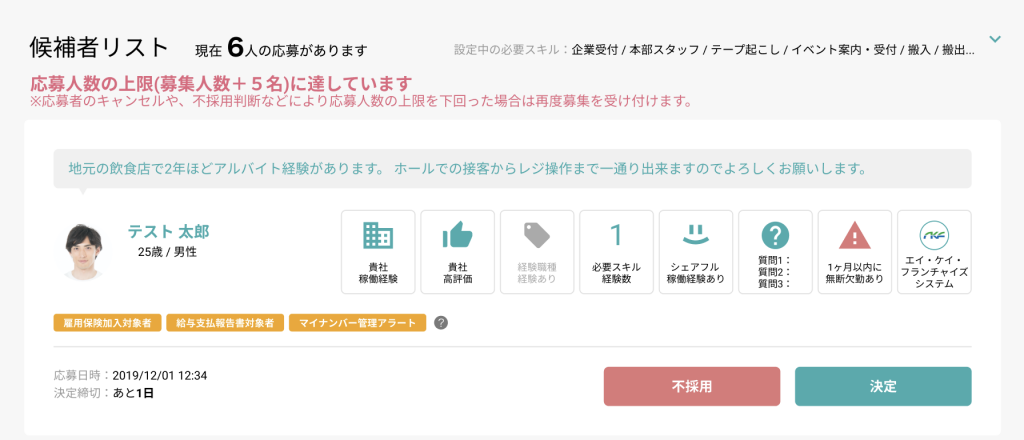This screenshot has height=440, width=1024.
Task: Click the thumbs-up 貴社高評価 icon
Action: tap(457, 235)
